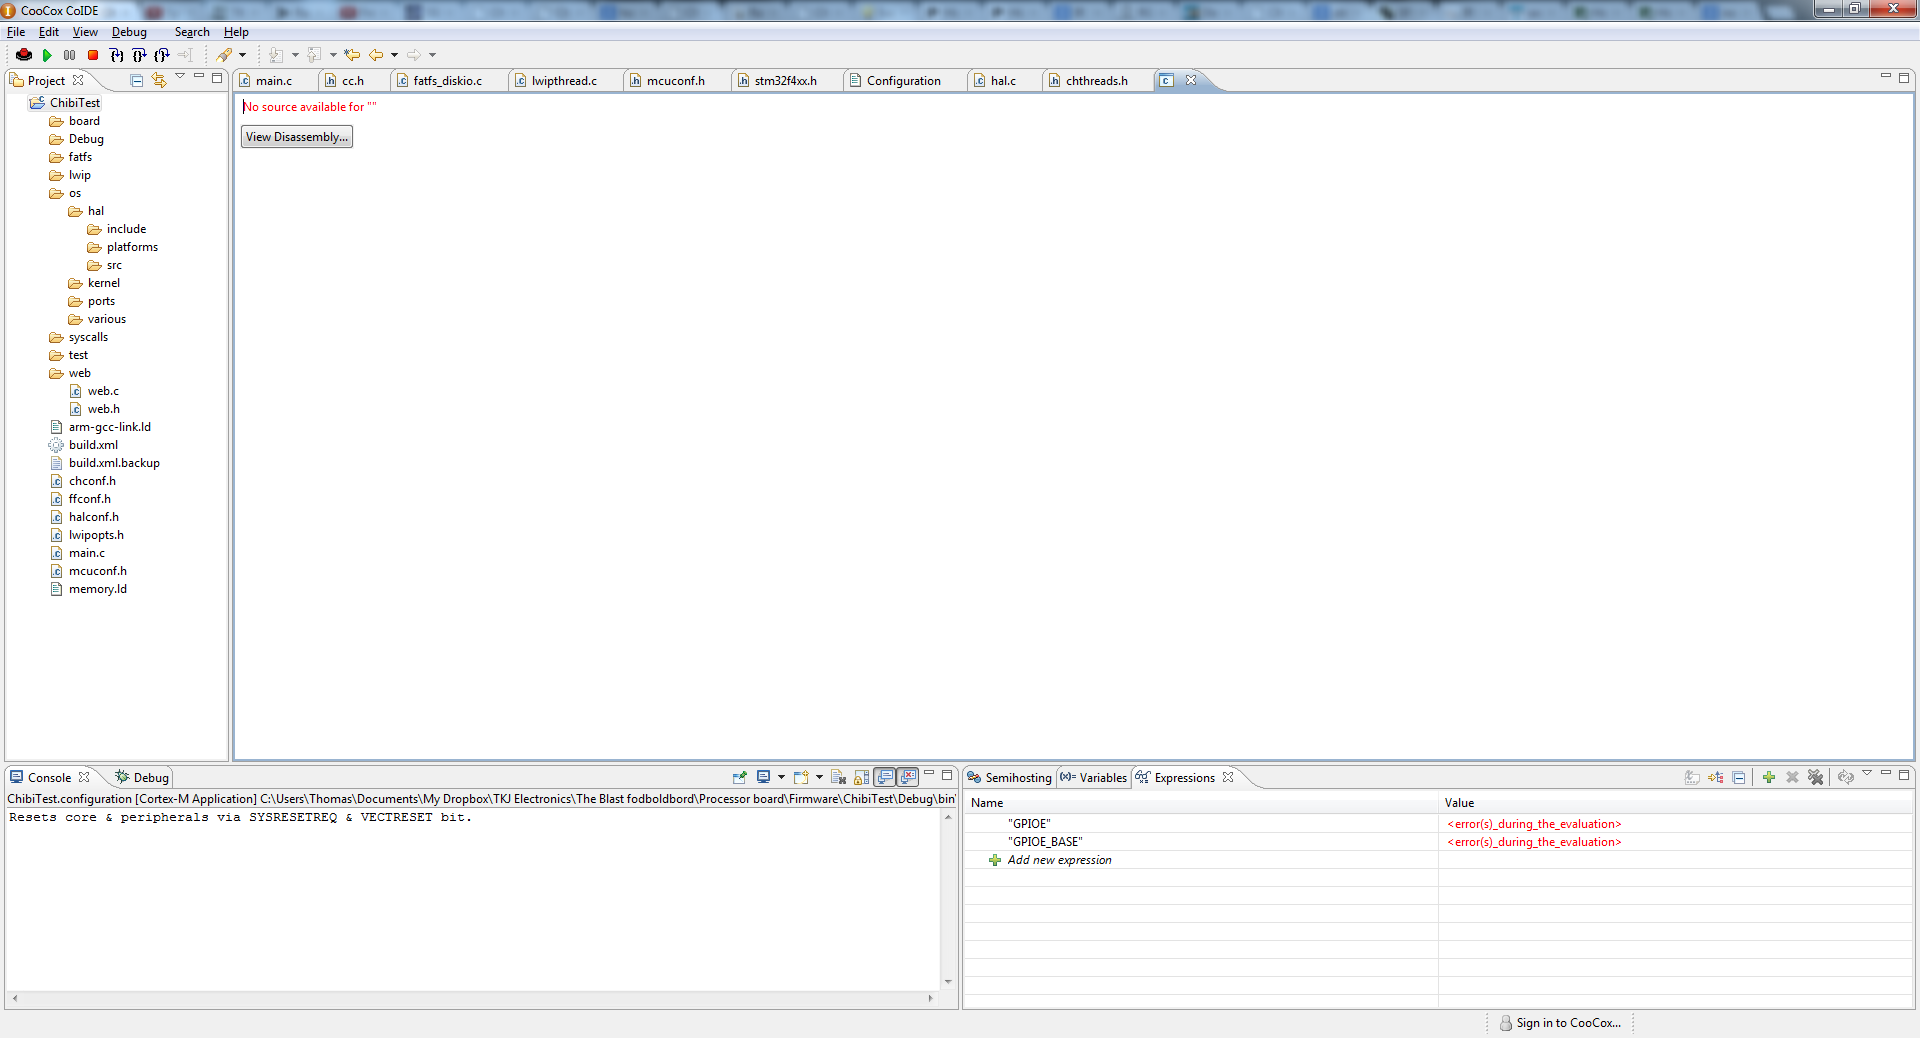
Task: Add new expression with green plus icon
Action: click(x=1769, y=777)
